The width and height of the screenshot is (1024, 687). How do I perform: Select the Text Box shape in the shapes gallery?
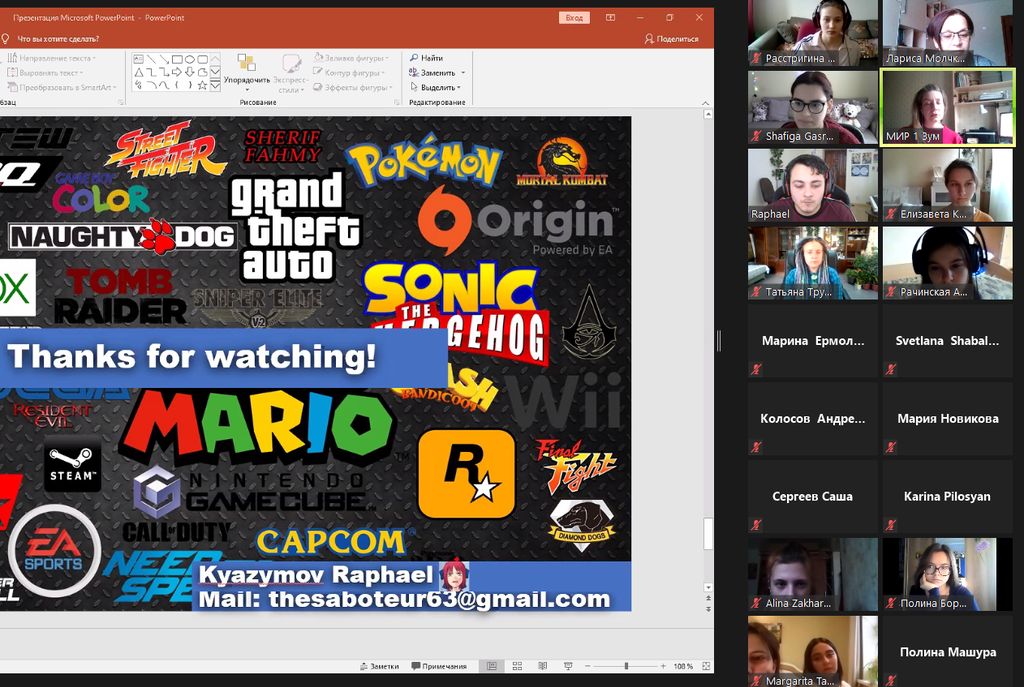pyautogui.click(x=138, y=59)
